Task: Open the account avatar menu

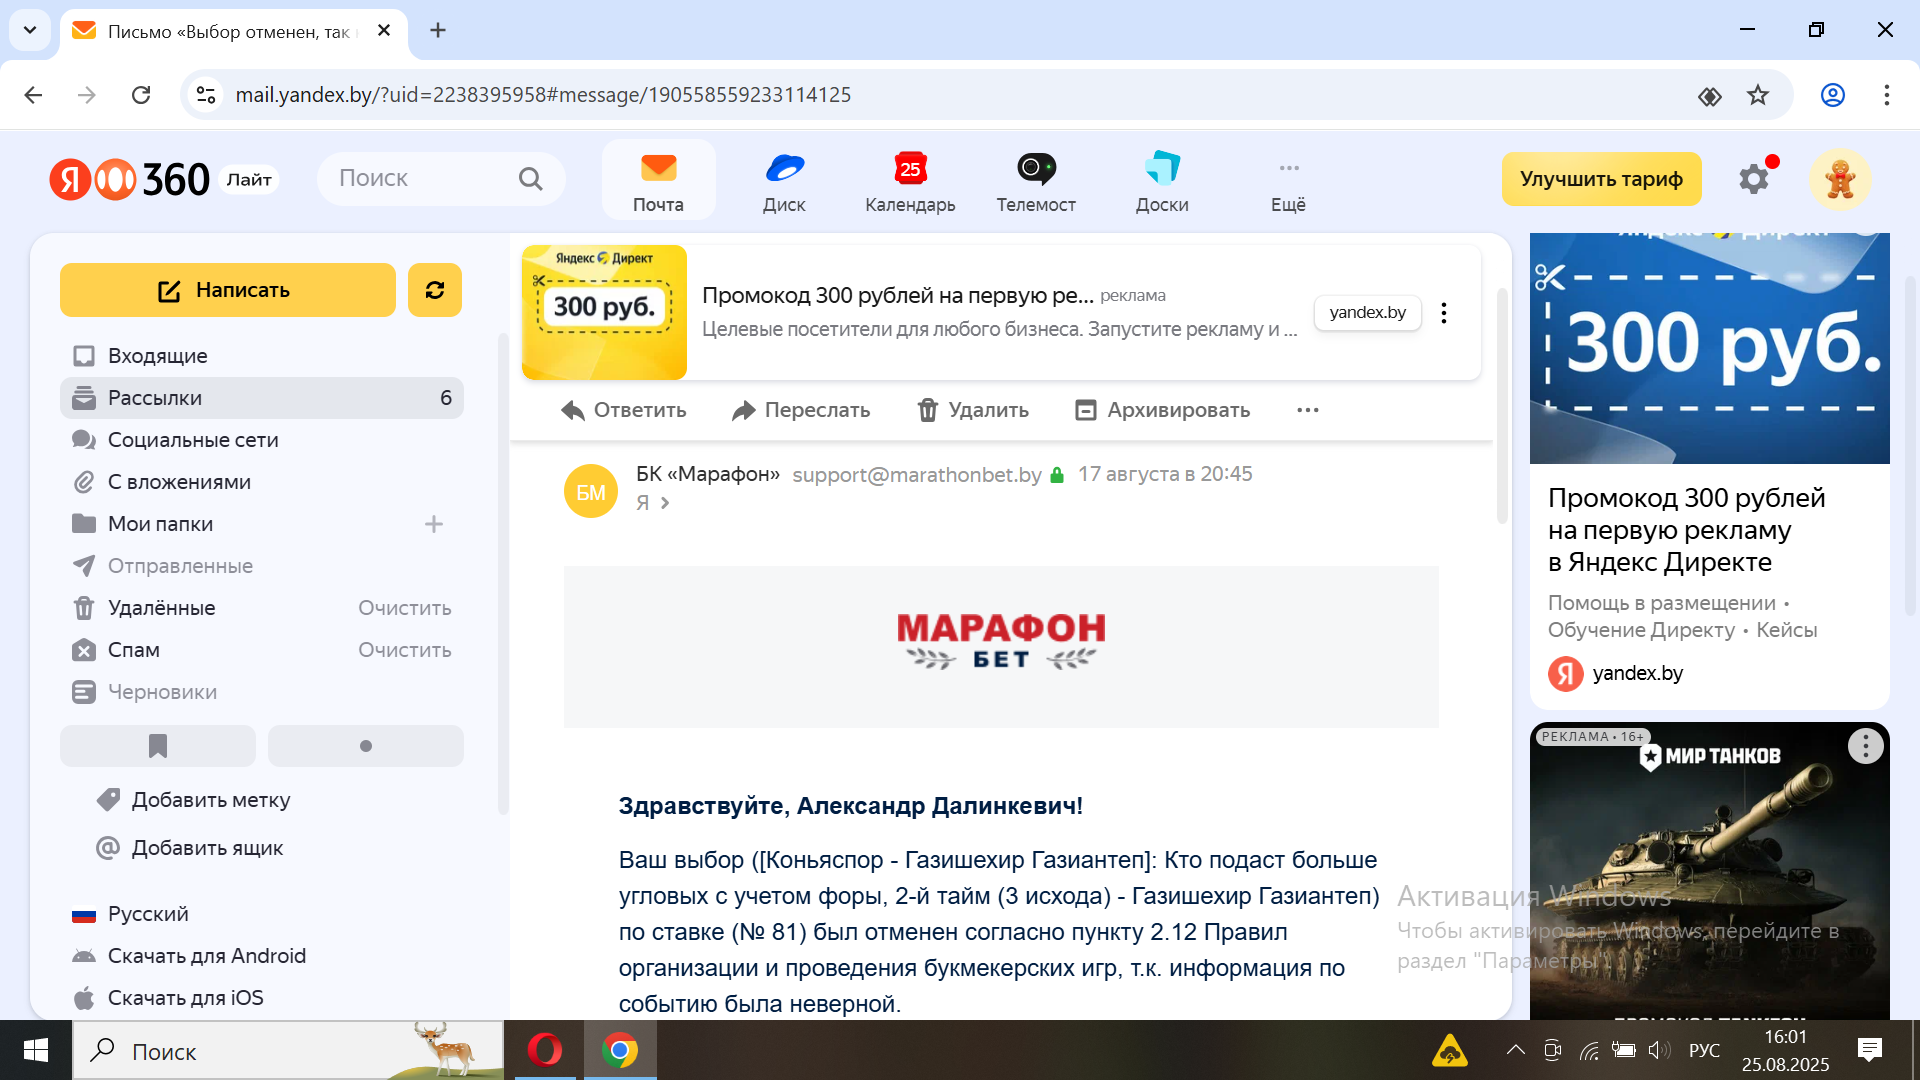Action: (1840, 179)
